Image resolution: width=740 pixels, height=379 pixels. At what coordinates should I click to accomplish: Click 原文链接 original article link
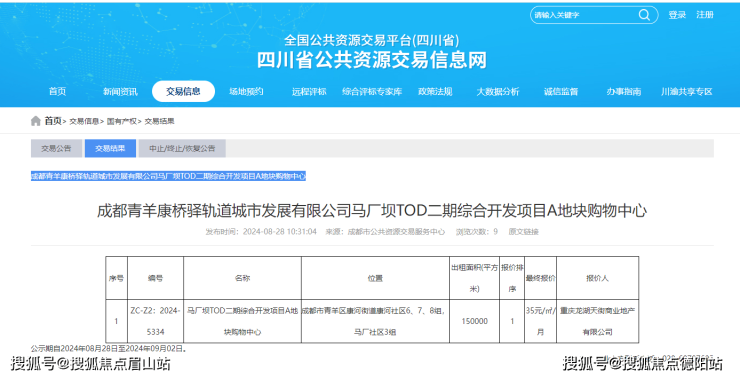tap(523, 232)
